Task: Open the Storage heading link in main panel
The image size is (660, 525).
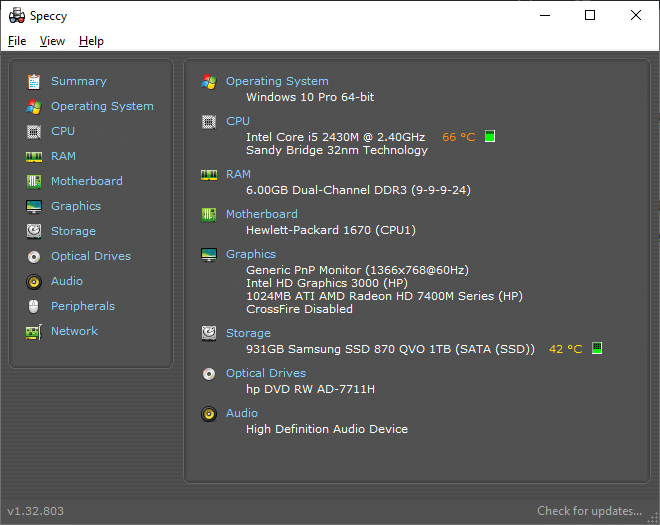Action: point(248,333)
